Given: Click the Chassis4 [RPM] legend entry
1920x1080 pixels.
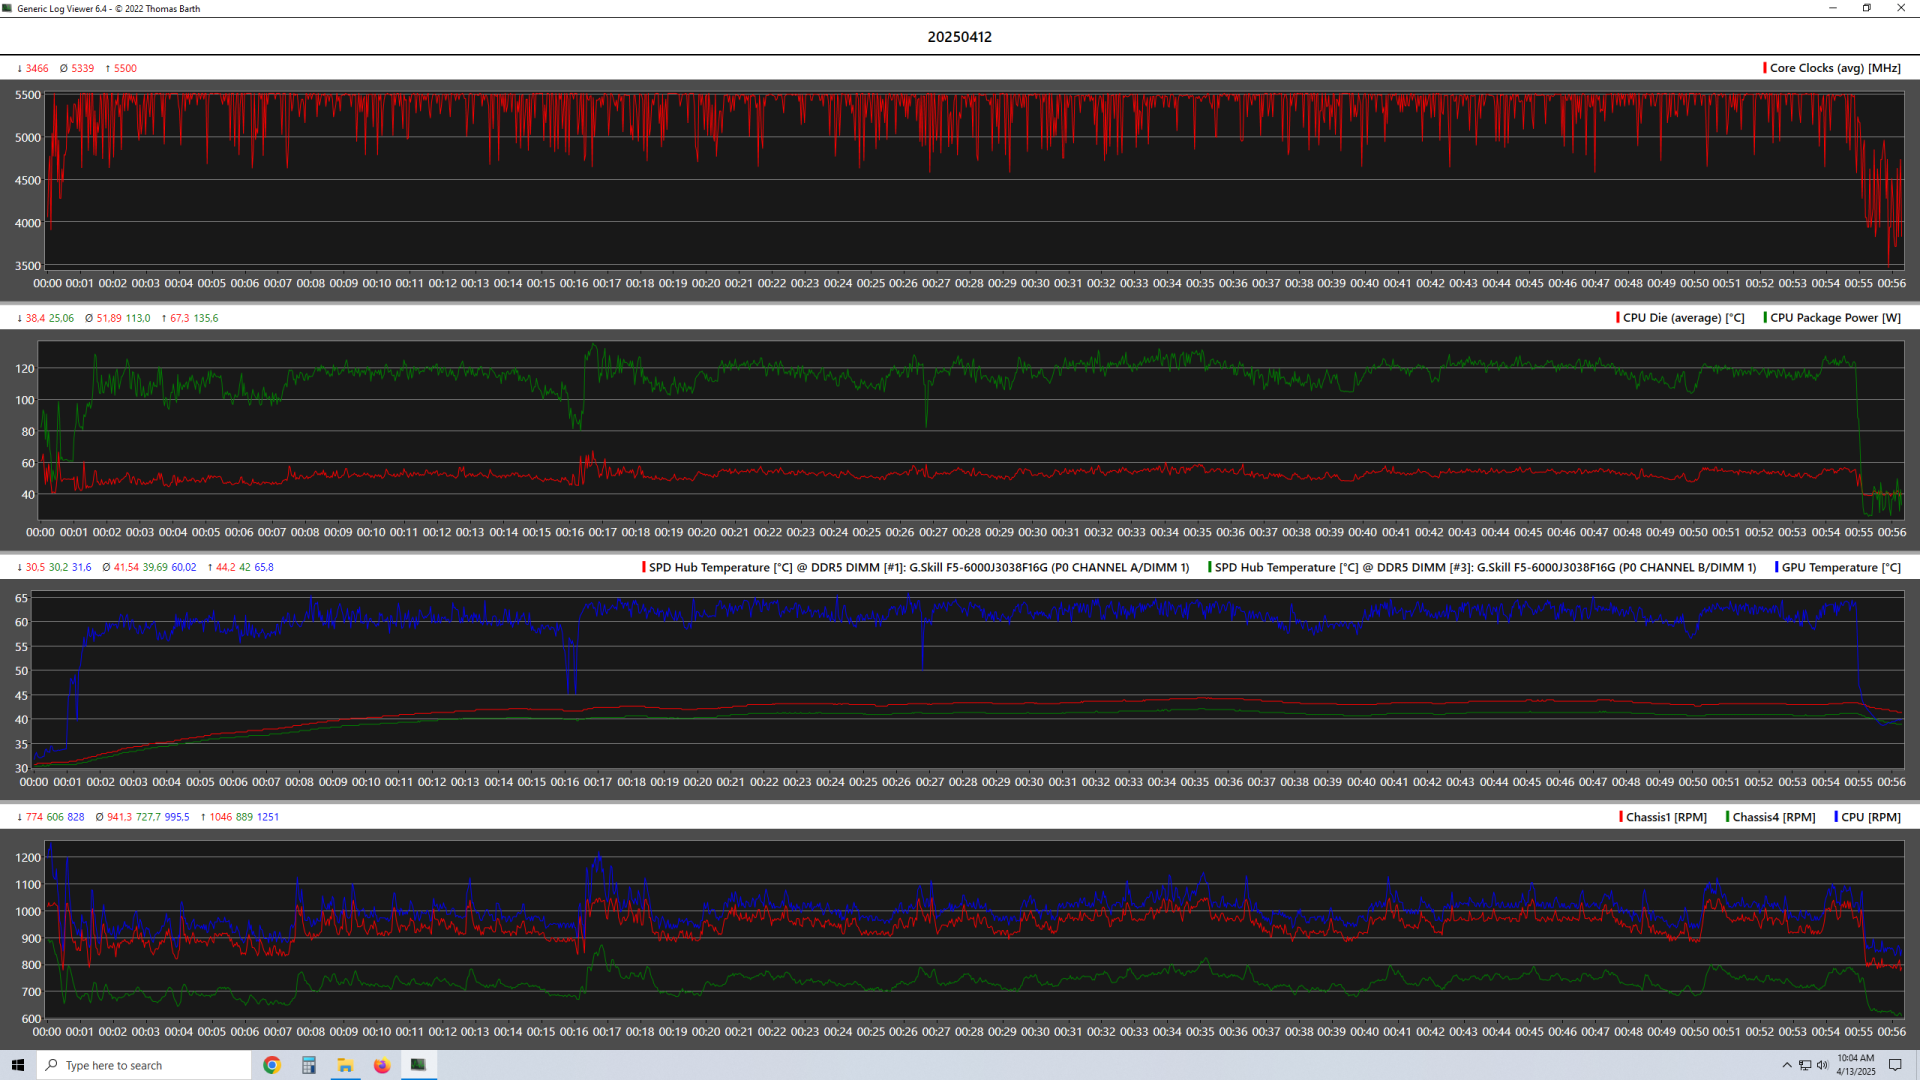Looking at the screenshot, I should [1773, 817].
